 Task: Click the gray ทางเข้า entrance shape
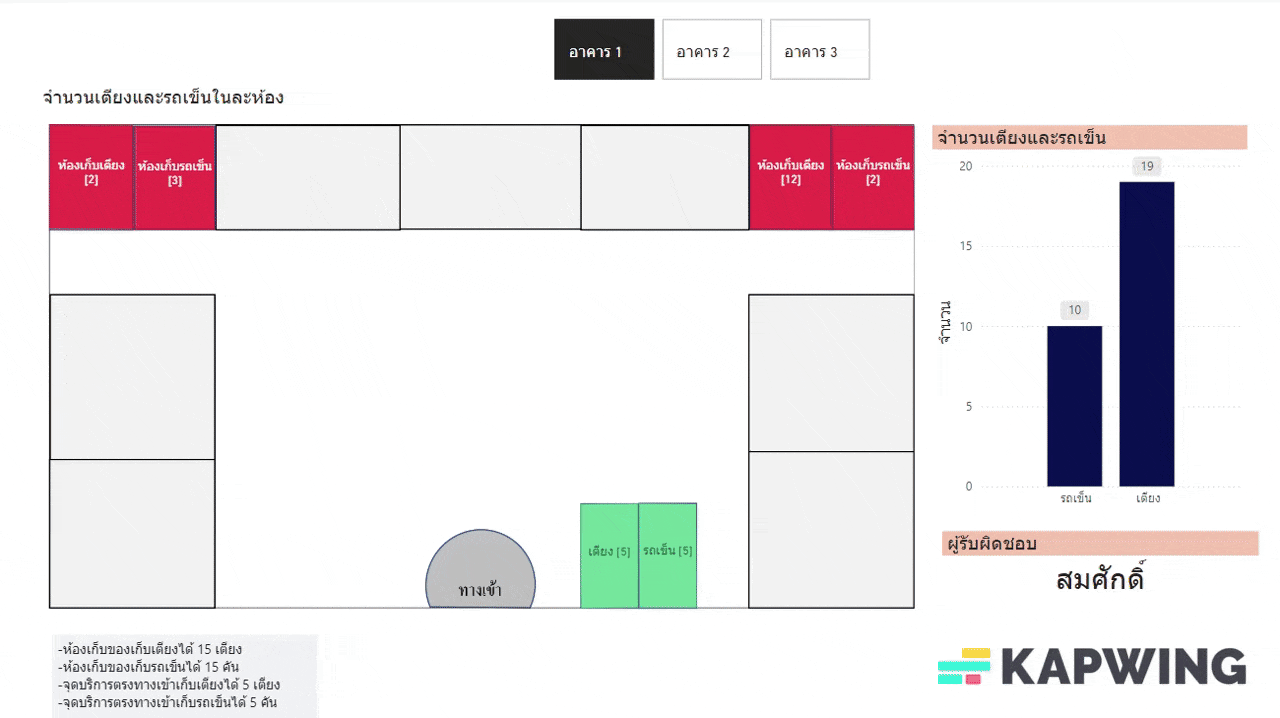[x=480, y=575]
